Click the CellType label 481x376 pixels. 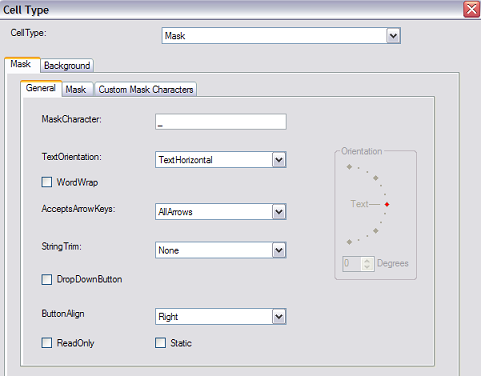click(x=29, y=33)
